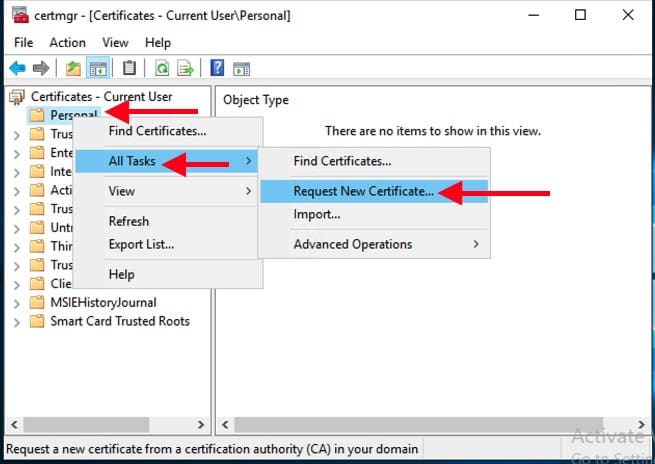Screen dimensions: 655x464
Task: Select Import... from the submenu
Action: pos(317,214)
